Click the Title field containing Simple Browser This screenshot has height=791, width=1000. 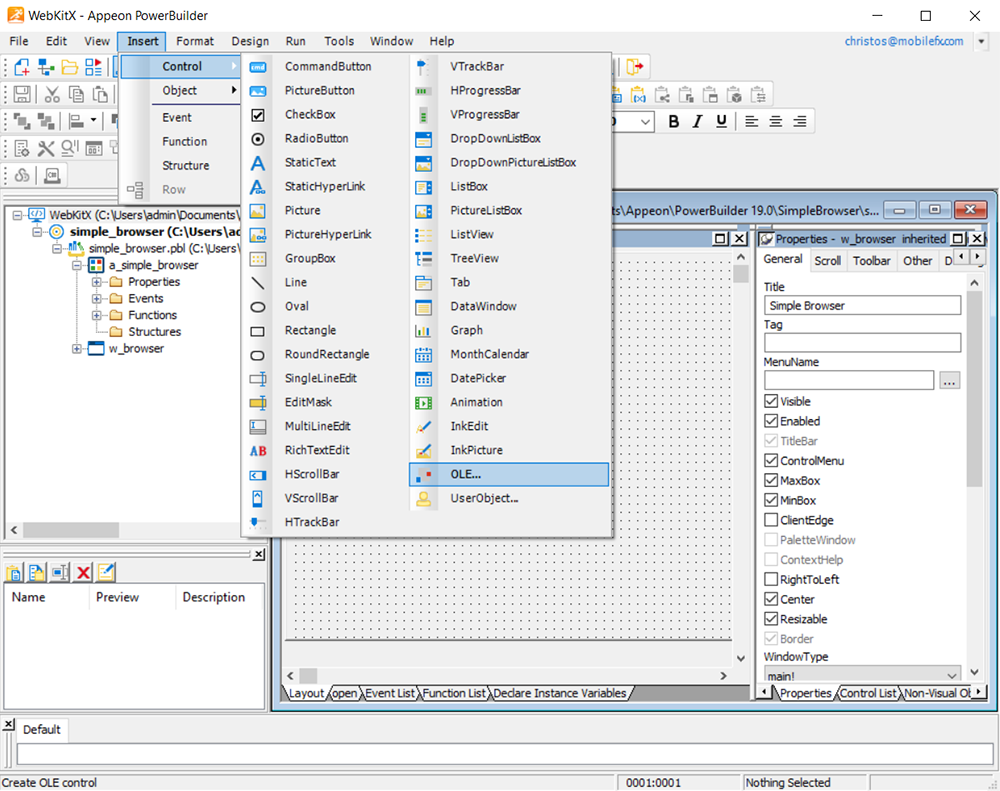(x=862, y=306)
